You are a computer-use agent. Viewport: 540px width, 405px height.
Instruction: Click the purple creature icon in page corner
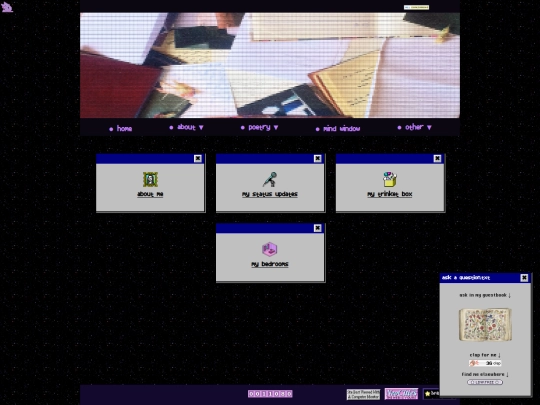[7, 7]
